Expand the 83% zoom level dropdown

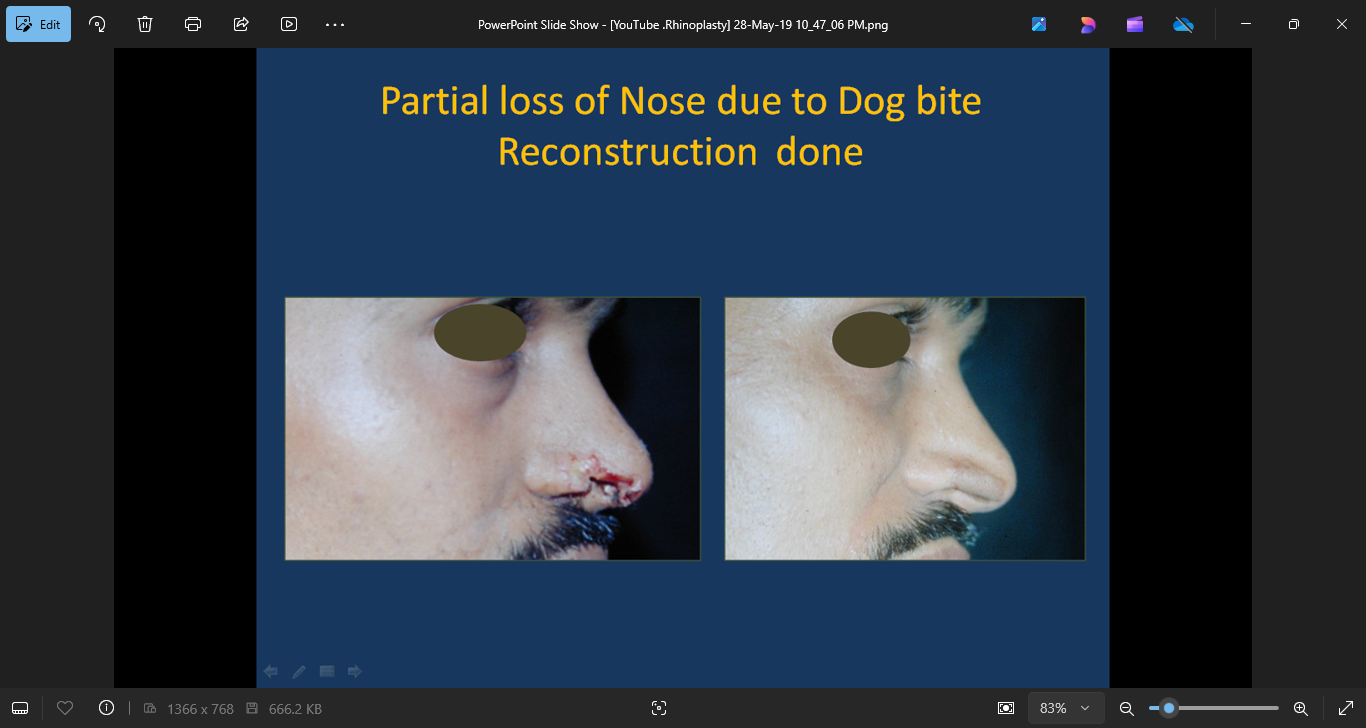point(1066,708)
